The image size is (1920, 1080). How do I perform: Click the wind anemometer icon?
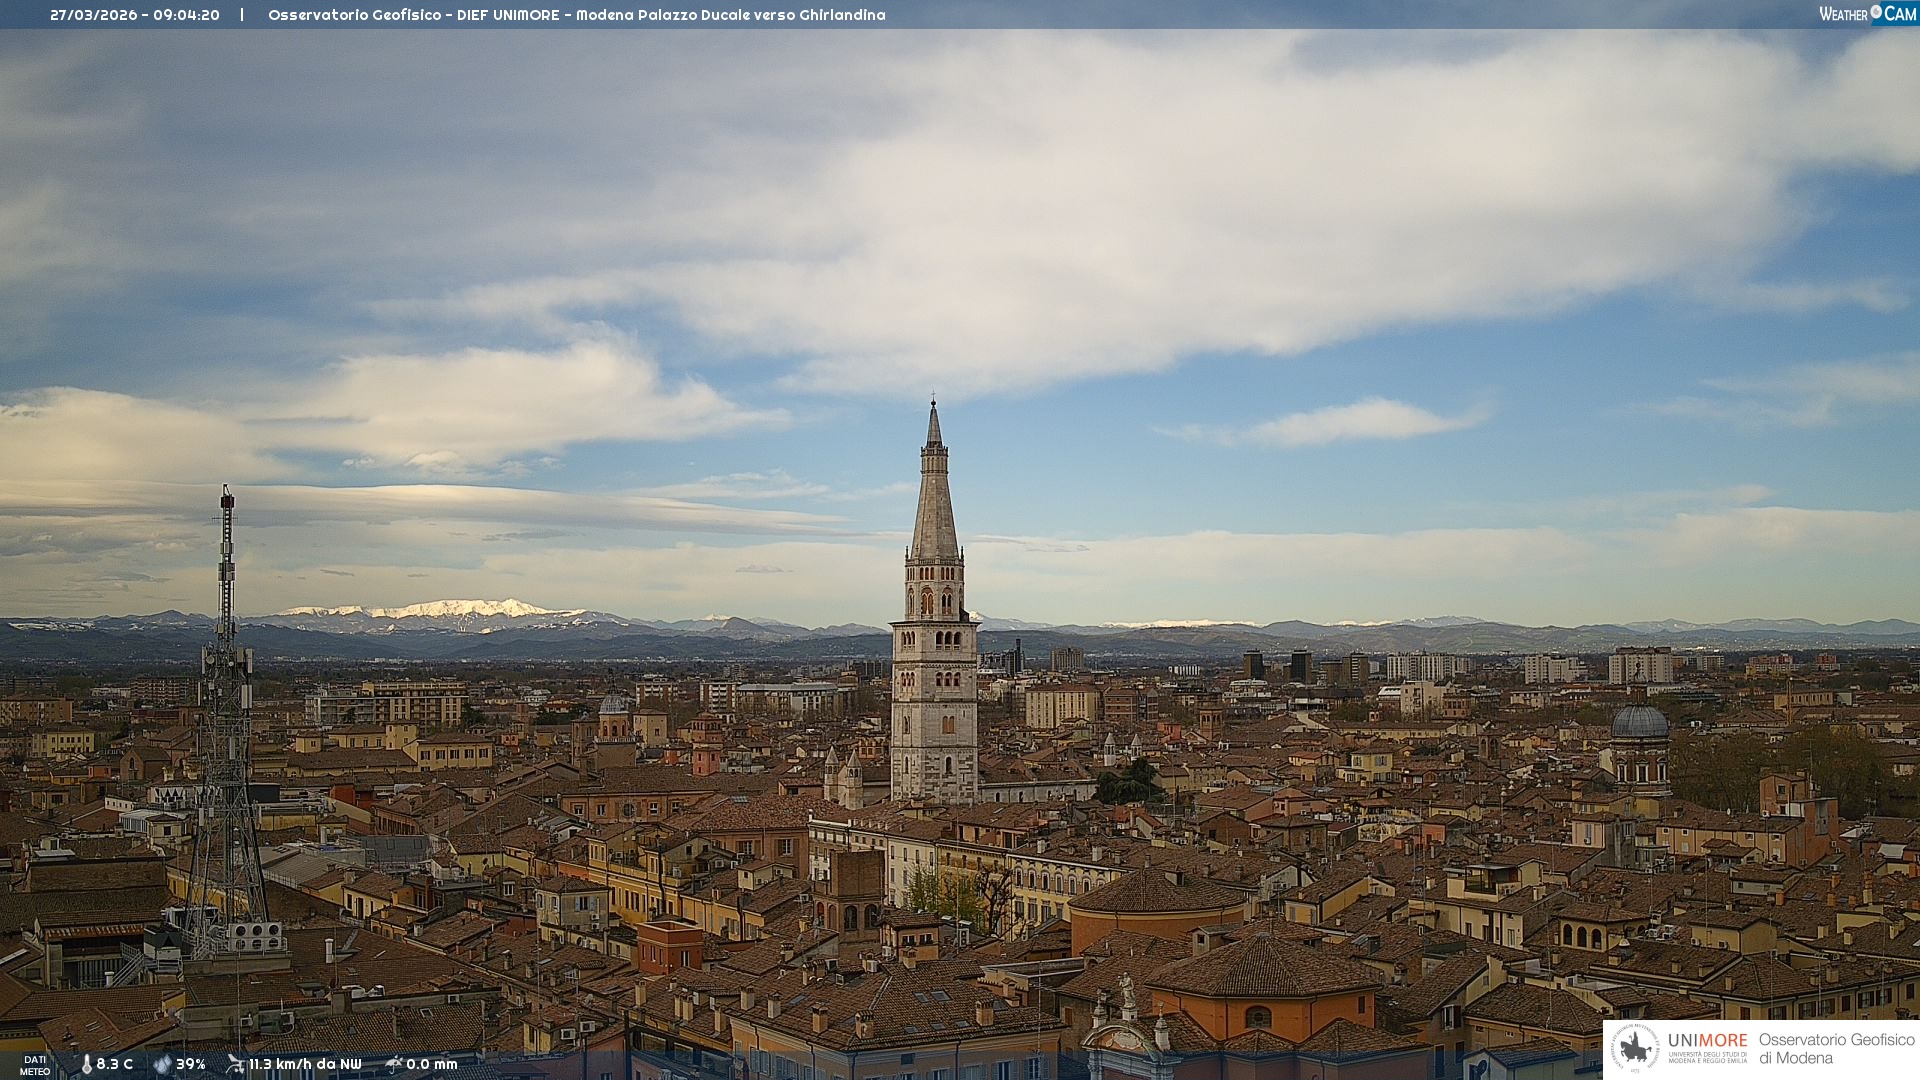235,1064
